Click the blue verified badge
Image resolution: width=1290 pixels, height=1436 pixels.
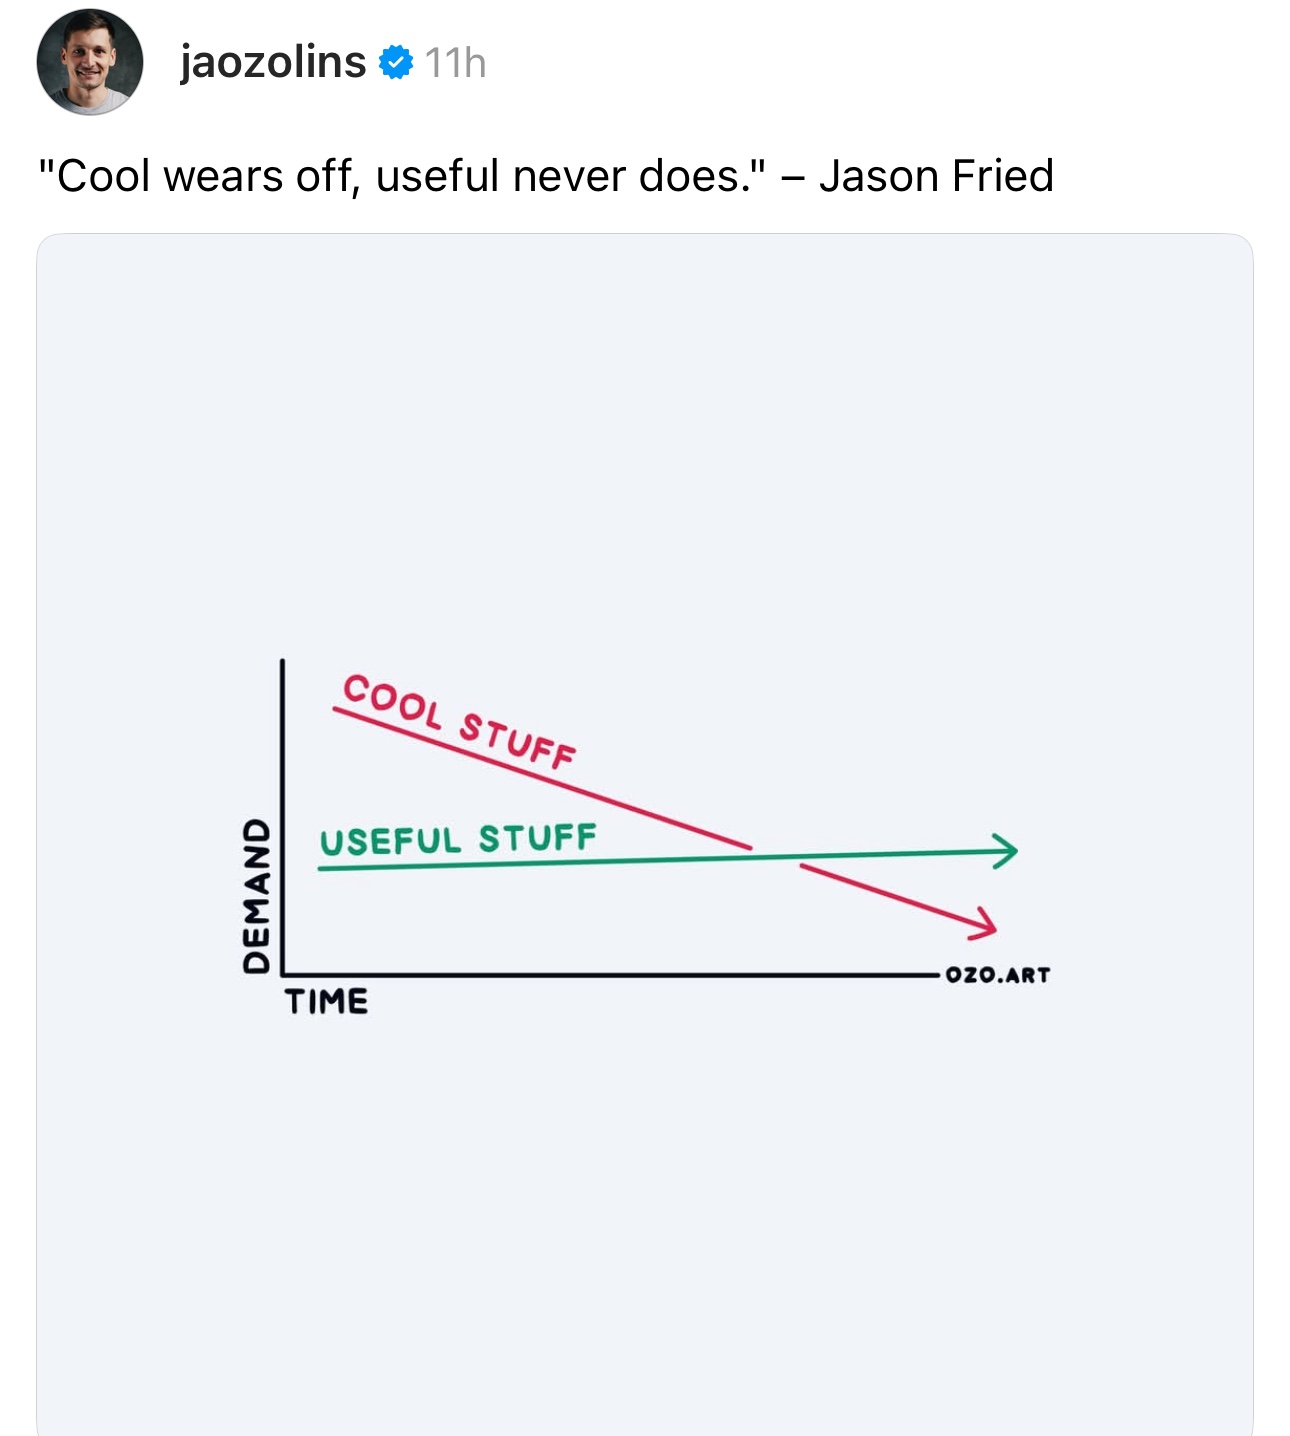coord(397,62)
